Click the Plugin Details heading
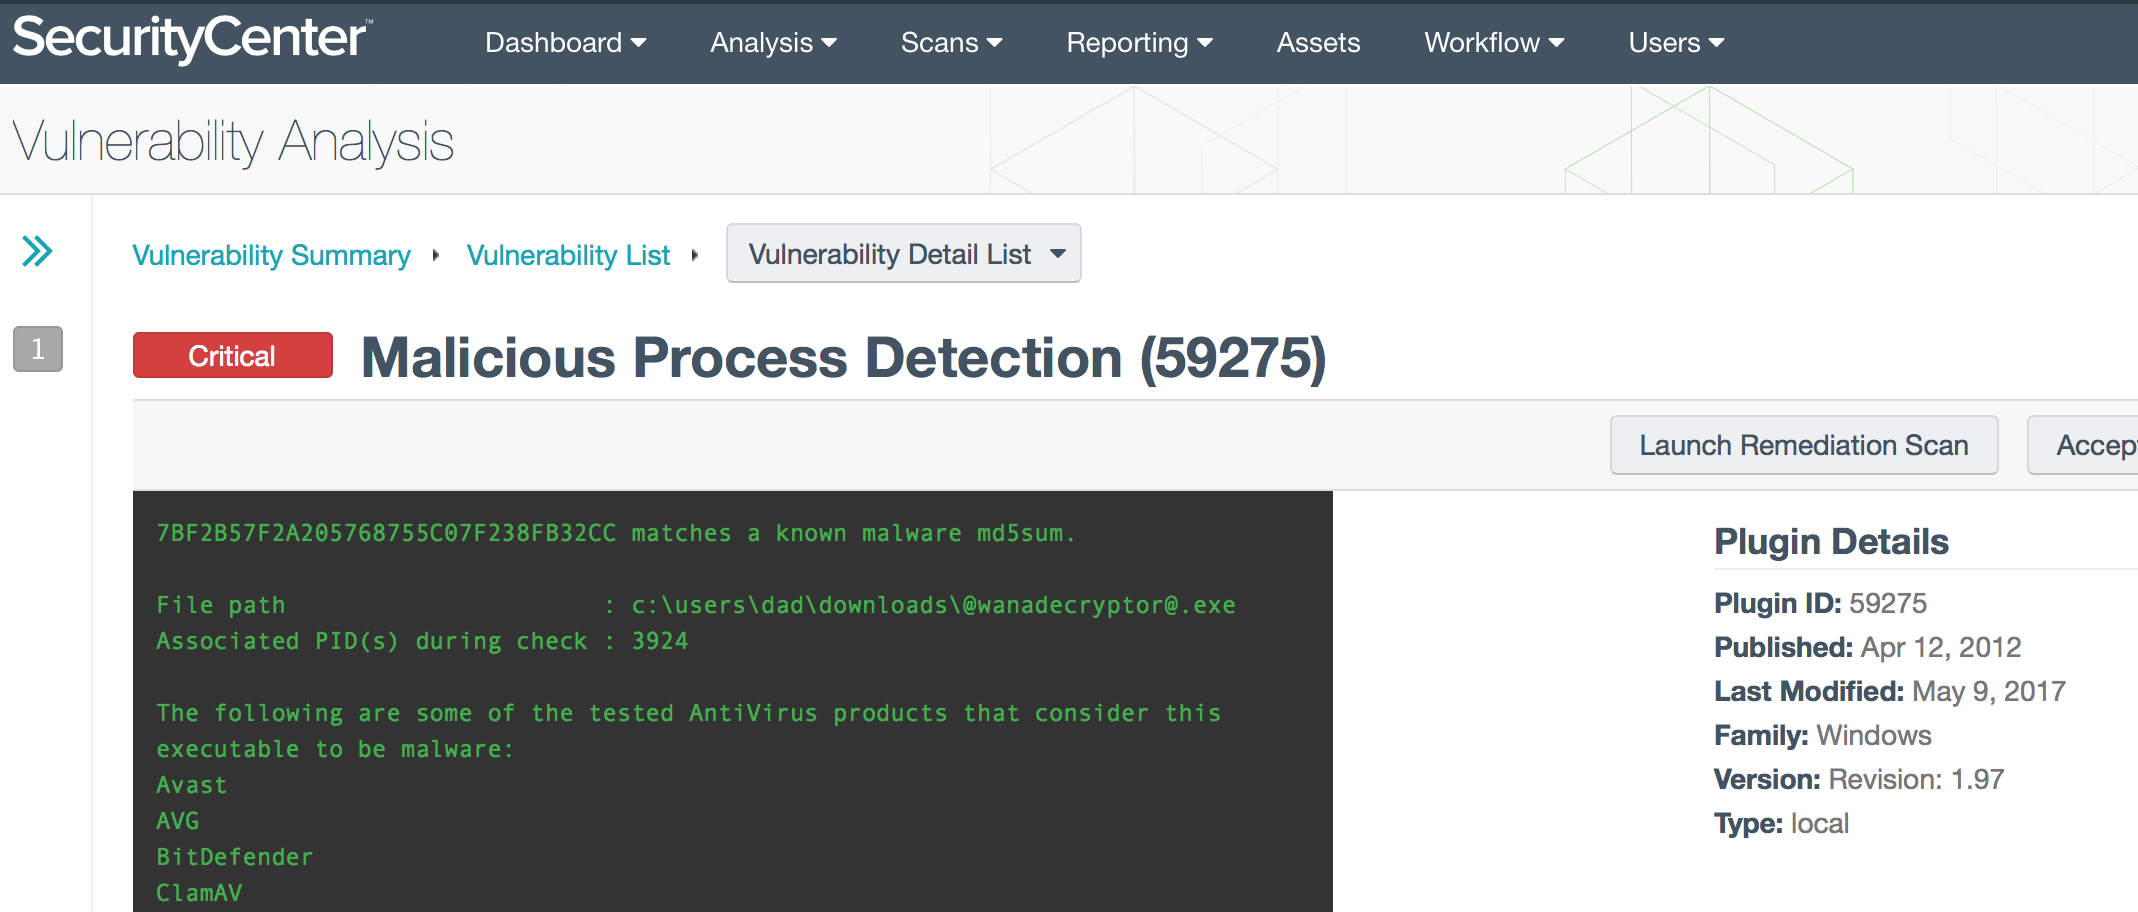 1831,541
